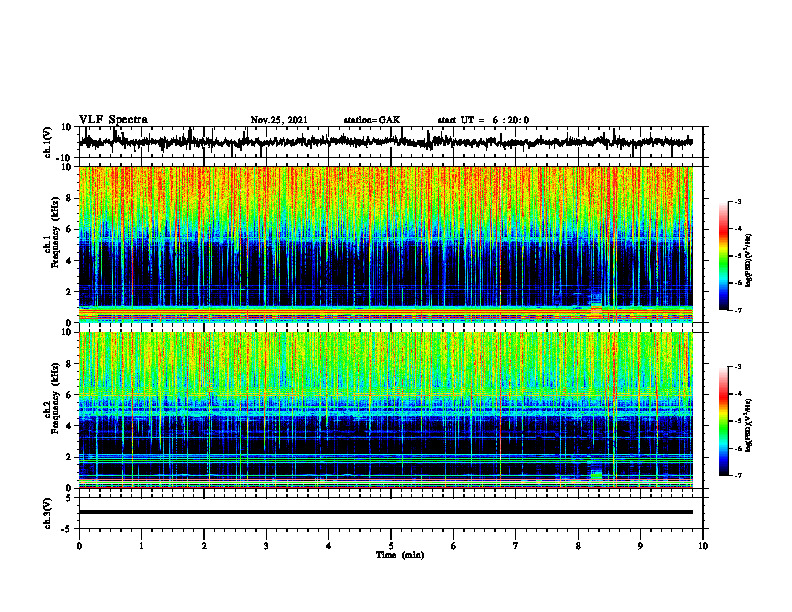Click the 'Time (min)' axis label

[x=400, y=555]
